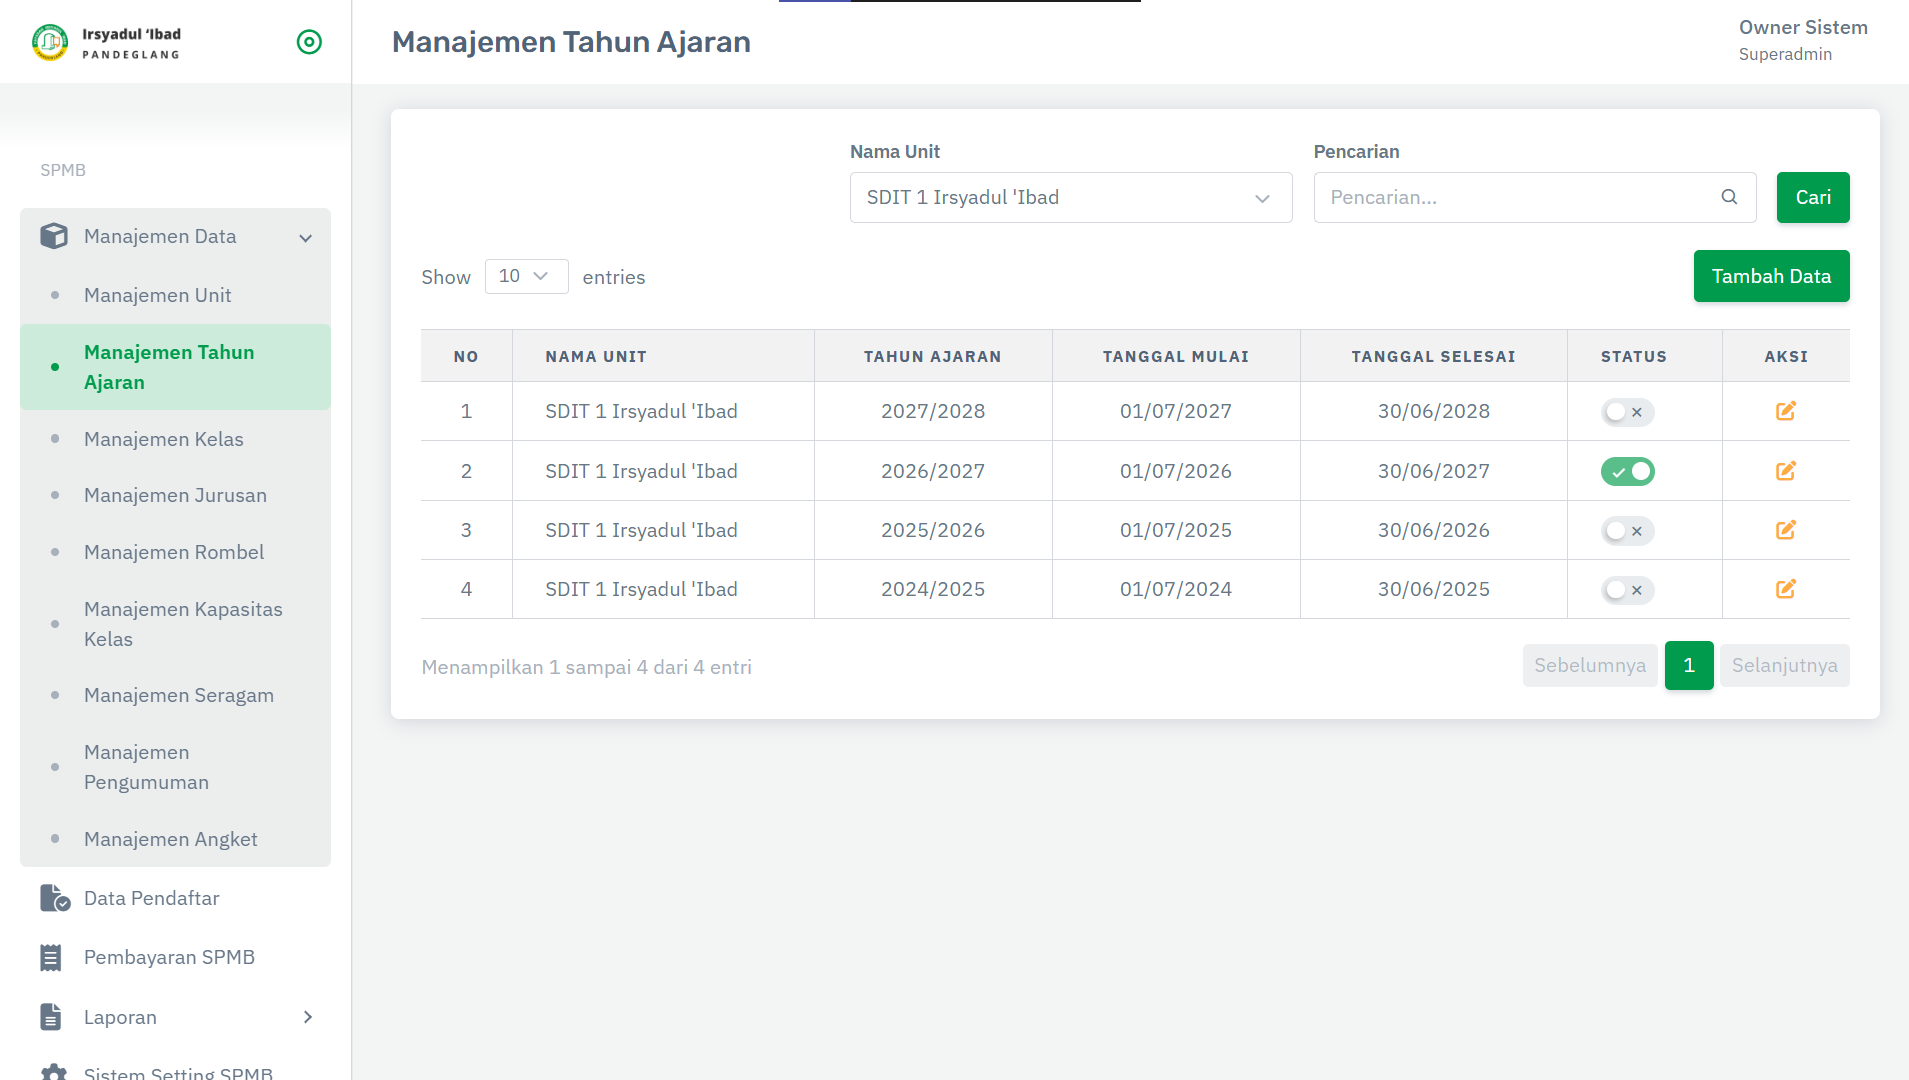Edit the 2027/2028 tahun ajaran row
Viewport: 1909px width, 1080px height.
tap(1786, 411)
